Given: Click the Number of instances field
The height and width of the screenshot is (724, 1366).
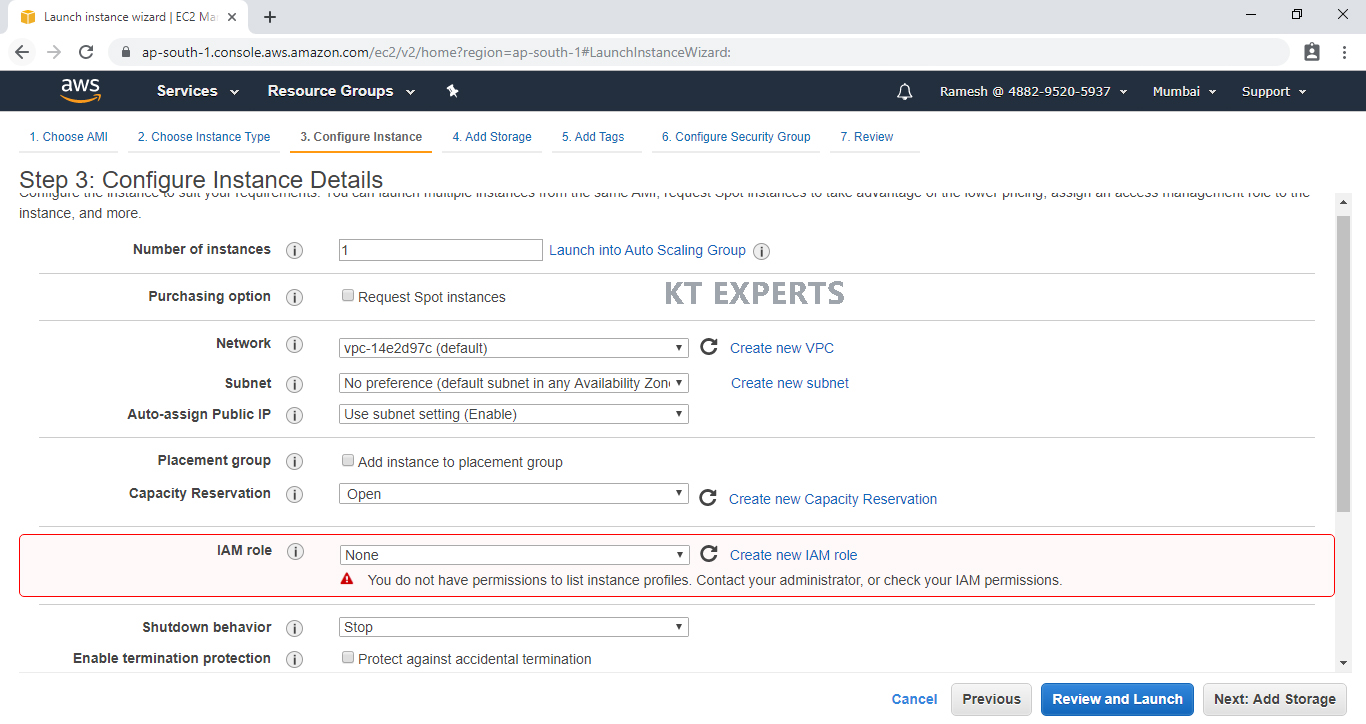Looking at the screenshot, I should (x=441, y=250).
